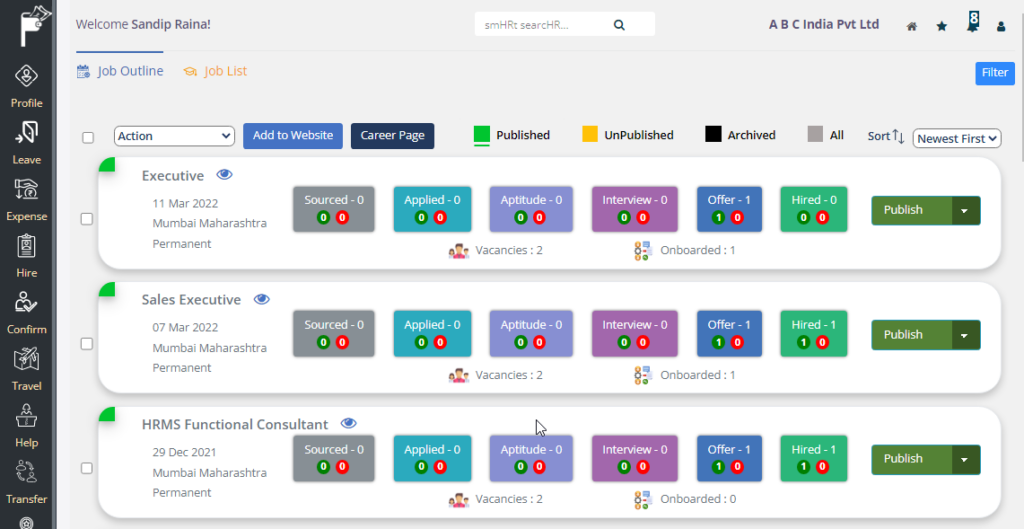Expand Publish arrow for Sales Executive job
The image size is (1024, 529).
pyautogui.click(x=965, y=335)
